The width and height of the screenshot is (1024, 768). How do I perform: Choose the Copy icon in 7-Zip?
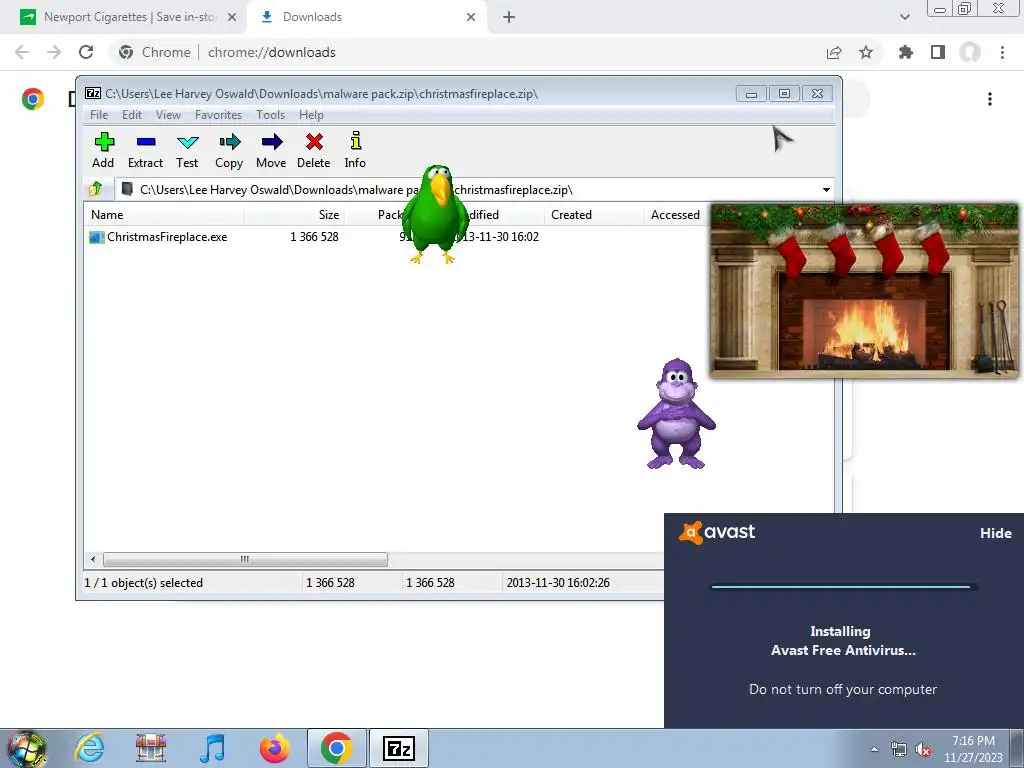[x=229, y=150]
